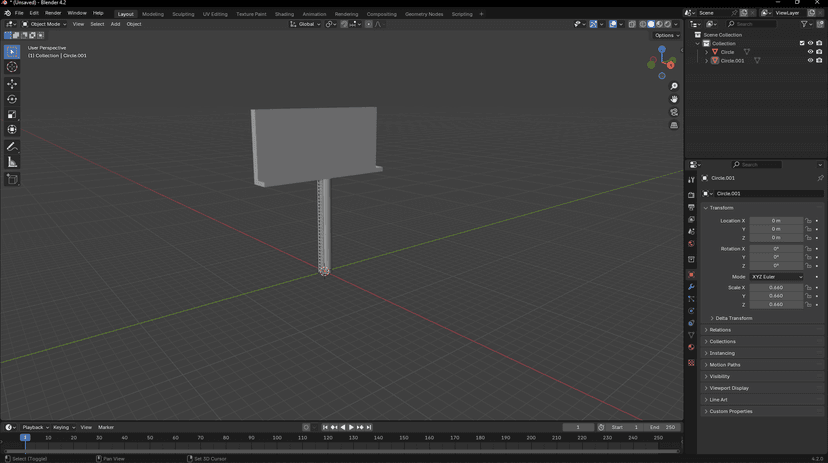Select the Add Cube tool
This screenshot has height=463, width=828.
(12, 179)
